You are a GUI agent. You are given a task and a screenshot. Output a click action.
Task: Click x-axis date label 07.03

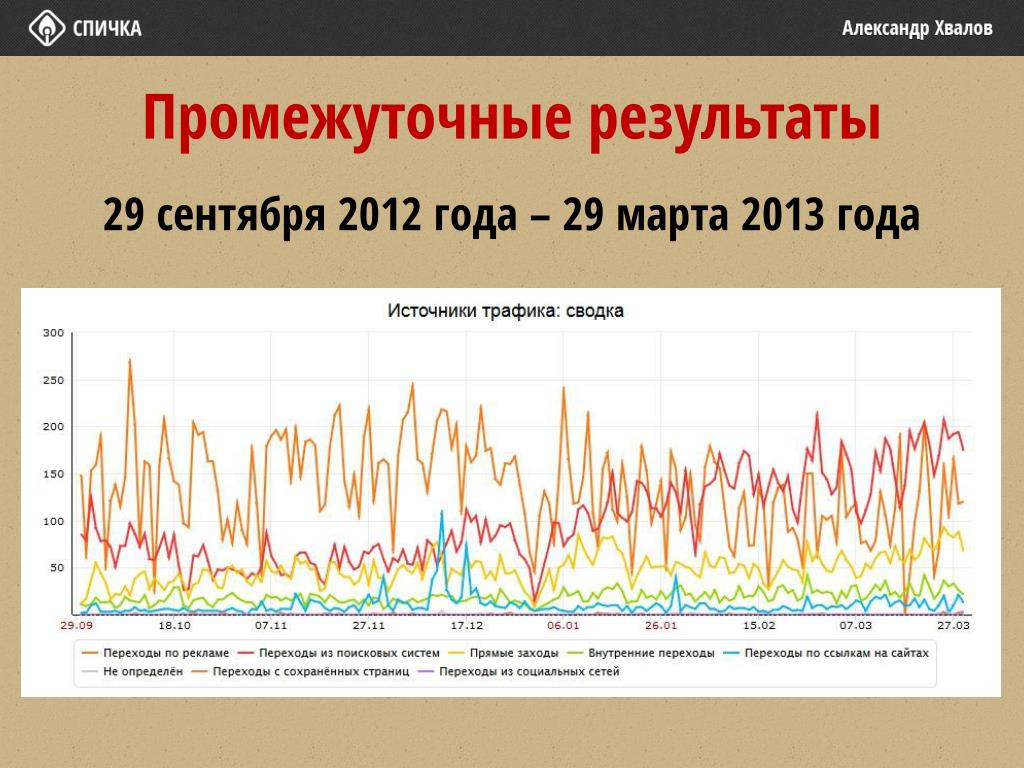856,626
